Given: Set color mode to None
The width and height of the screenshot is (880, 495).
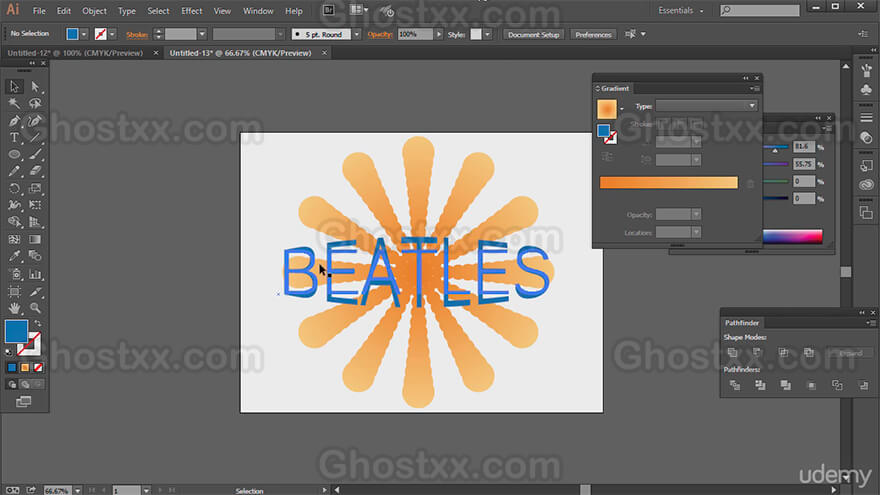Looking at the screenshot, I should [38, 368].
